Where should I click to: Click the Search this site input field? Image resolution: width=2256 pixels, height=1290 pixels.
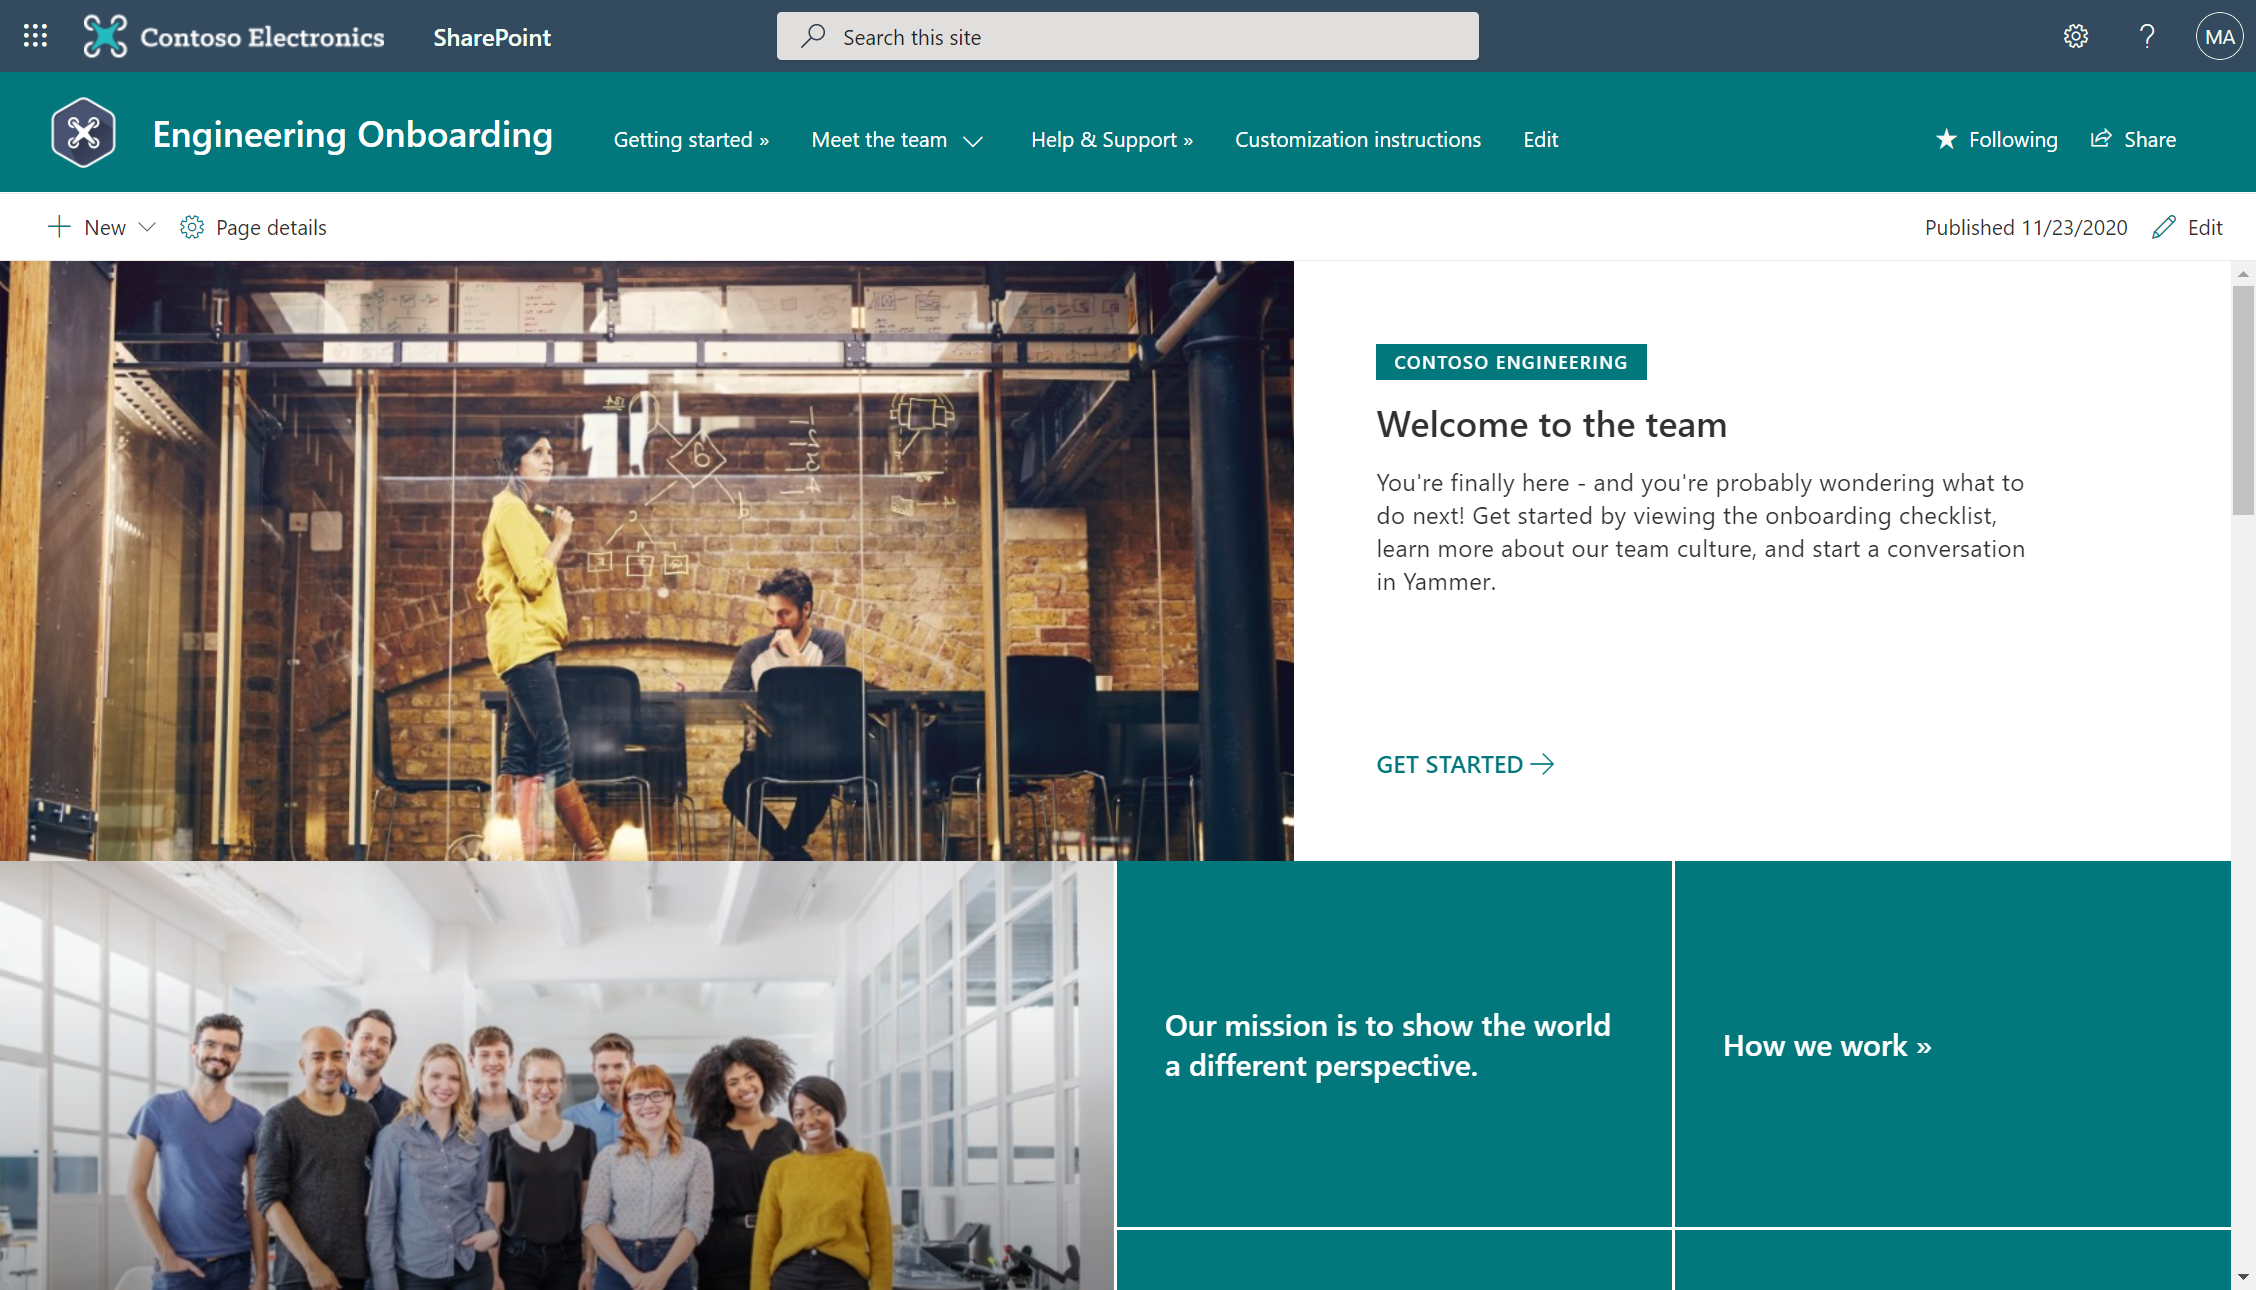[1128, 36]
